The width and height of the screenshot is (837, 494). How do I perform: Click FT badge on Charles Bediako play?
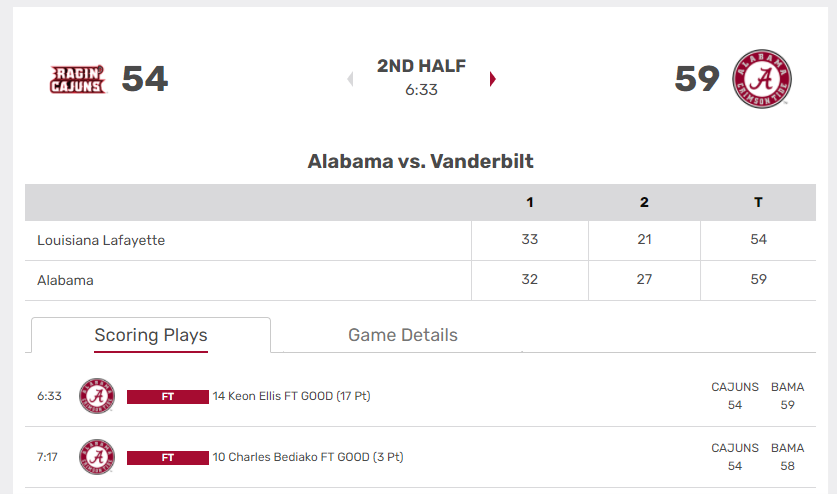[x=168, y=458]
